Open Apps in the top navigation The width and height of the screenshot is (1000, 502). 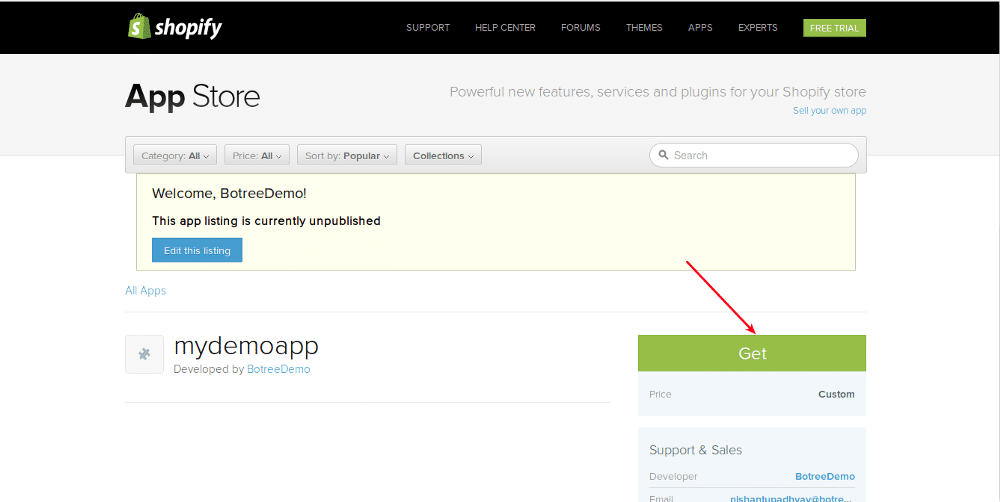click(700, 27)
